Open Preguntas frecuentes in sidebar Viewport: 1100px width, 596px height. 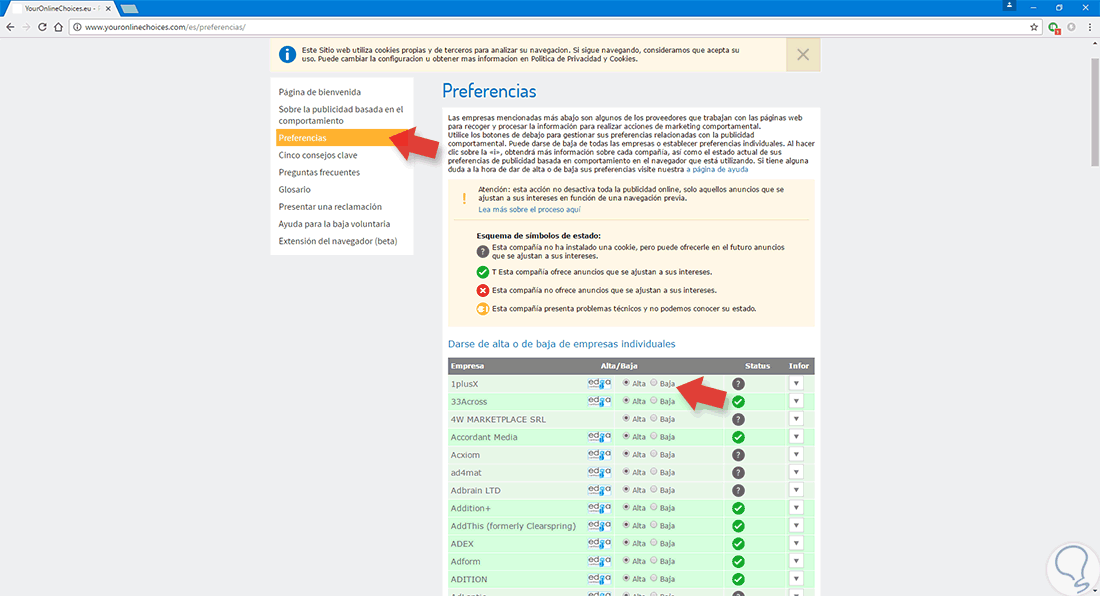point(319,172)
